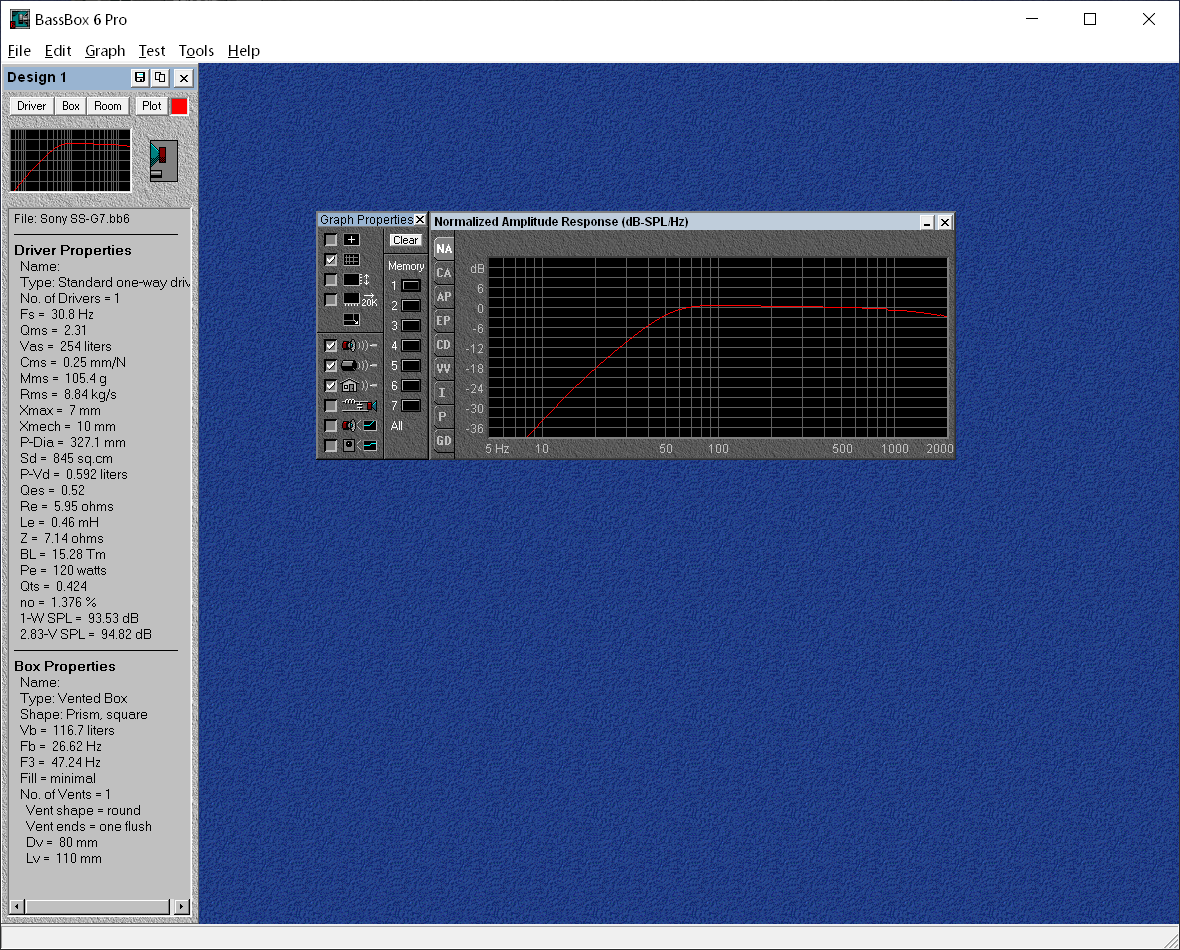Switch to the CA graph tab
The height and width of the screenshot is (950, 1180).
coord(444,273)
